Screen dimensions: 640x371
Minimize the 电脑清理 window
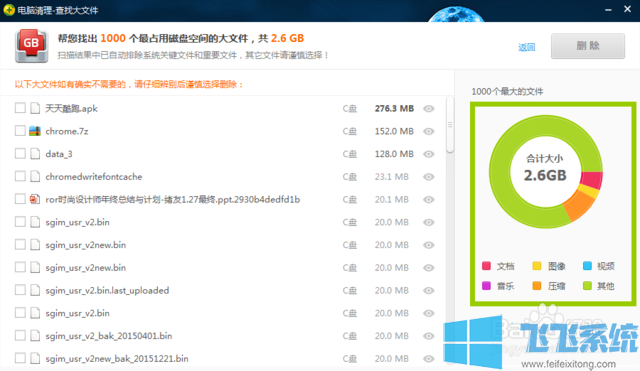click(608, 9)
